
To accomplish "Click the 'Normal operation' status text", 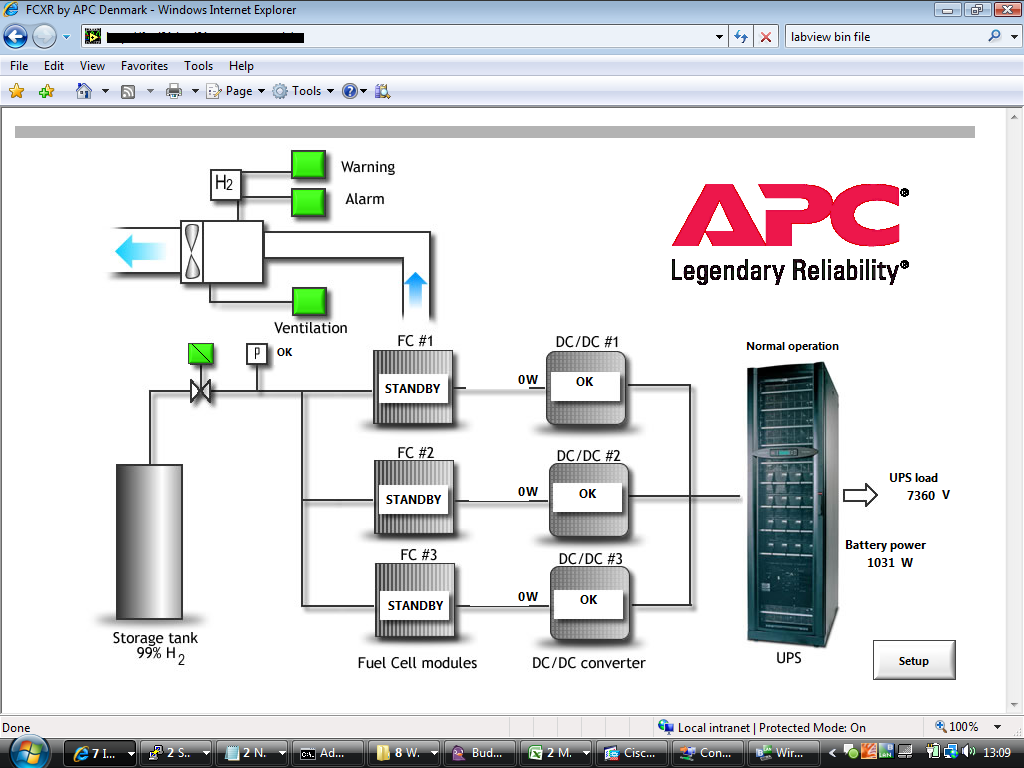I will coord(792,346).
